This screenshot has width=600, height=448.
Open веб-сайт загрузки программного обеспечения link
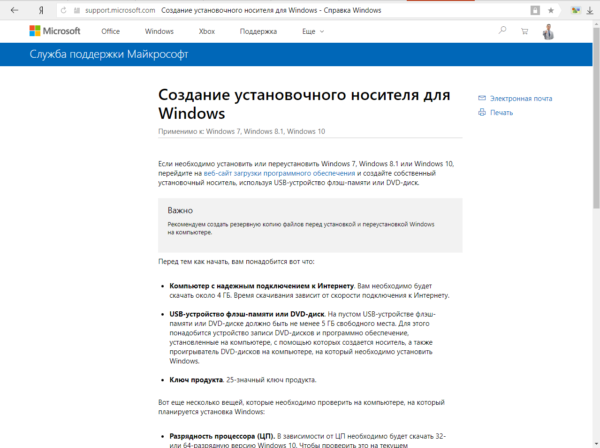click(279, 173)
